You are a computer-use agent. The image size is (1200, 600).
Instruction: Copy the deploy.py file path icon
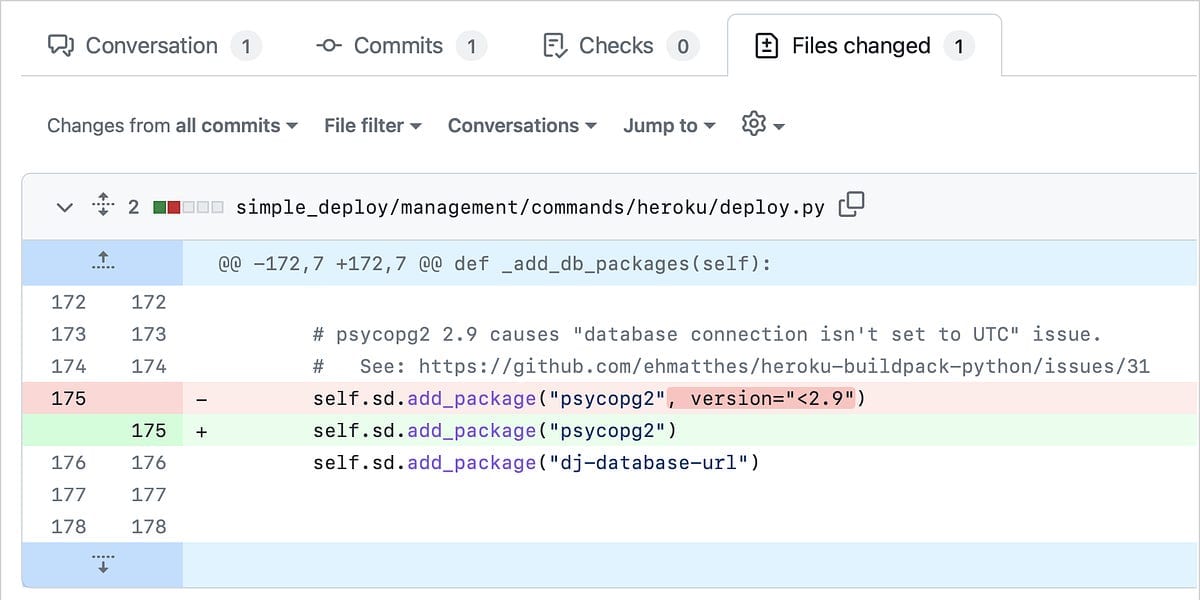(x=851, y=206)
